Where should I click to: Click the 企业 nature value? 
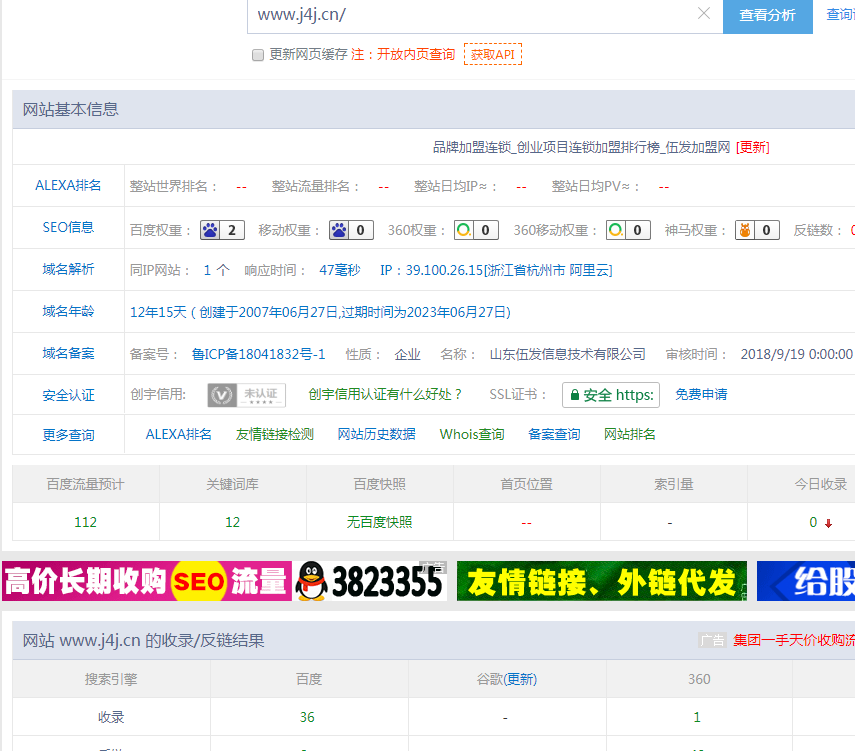[407, 354]
